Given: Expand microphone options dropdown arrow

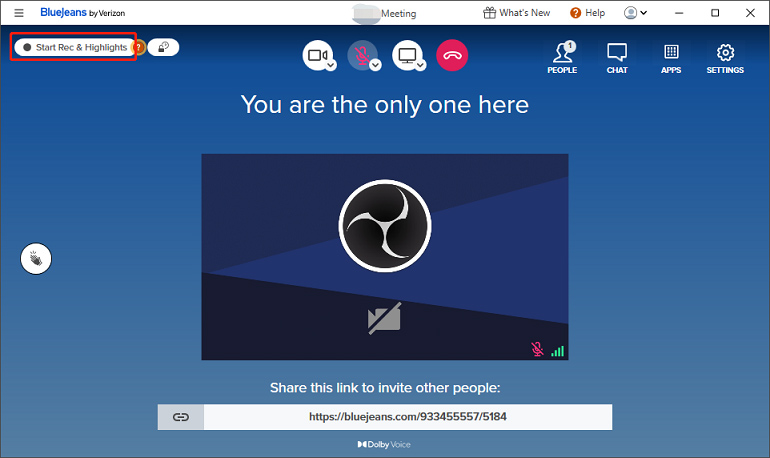Looking at the screenshot, I should click(x=376, y=65).
